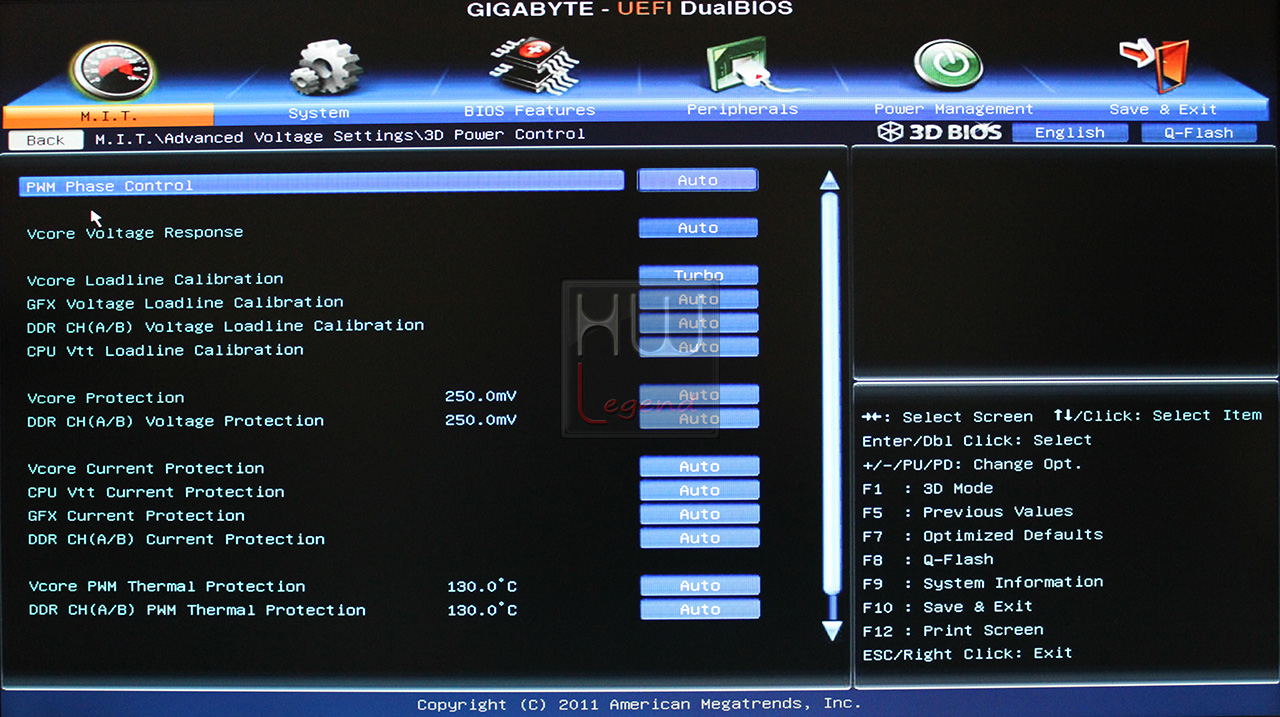Select the Peripherals tab label
Viewport: 1280px width, 717px height.
pyautogui.click(x=742, y=109)
